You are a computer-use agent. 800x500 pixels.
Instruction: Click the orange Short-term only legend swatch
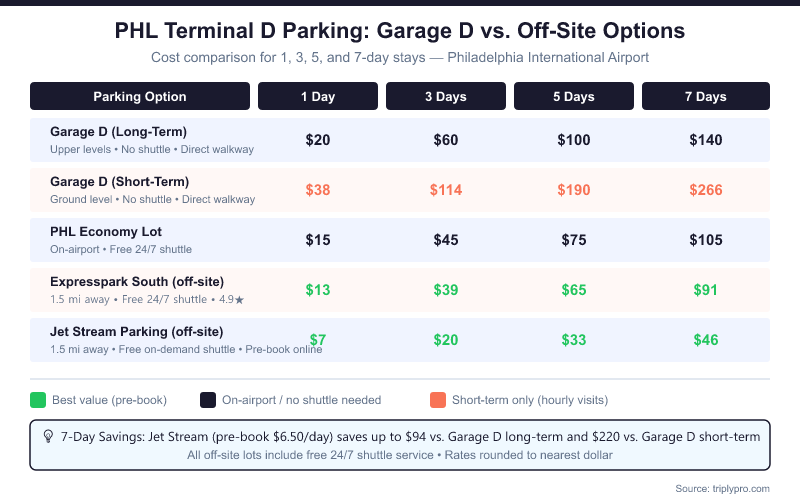[x=437, y=400]
